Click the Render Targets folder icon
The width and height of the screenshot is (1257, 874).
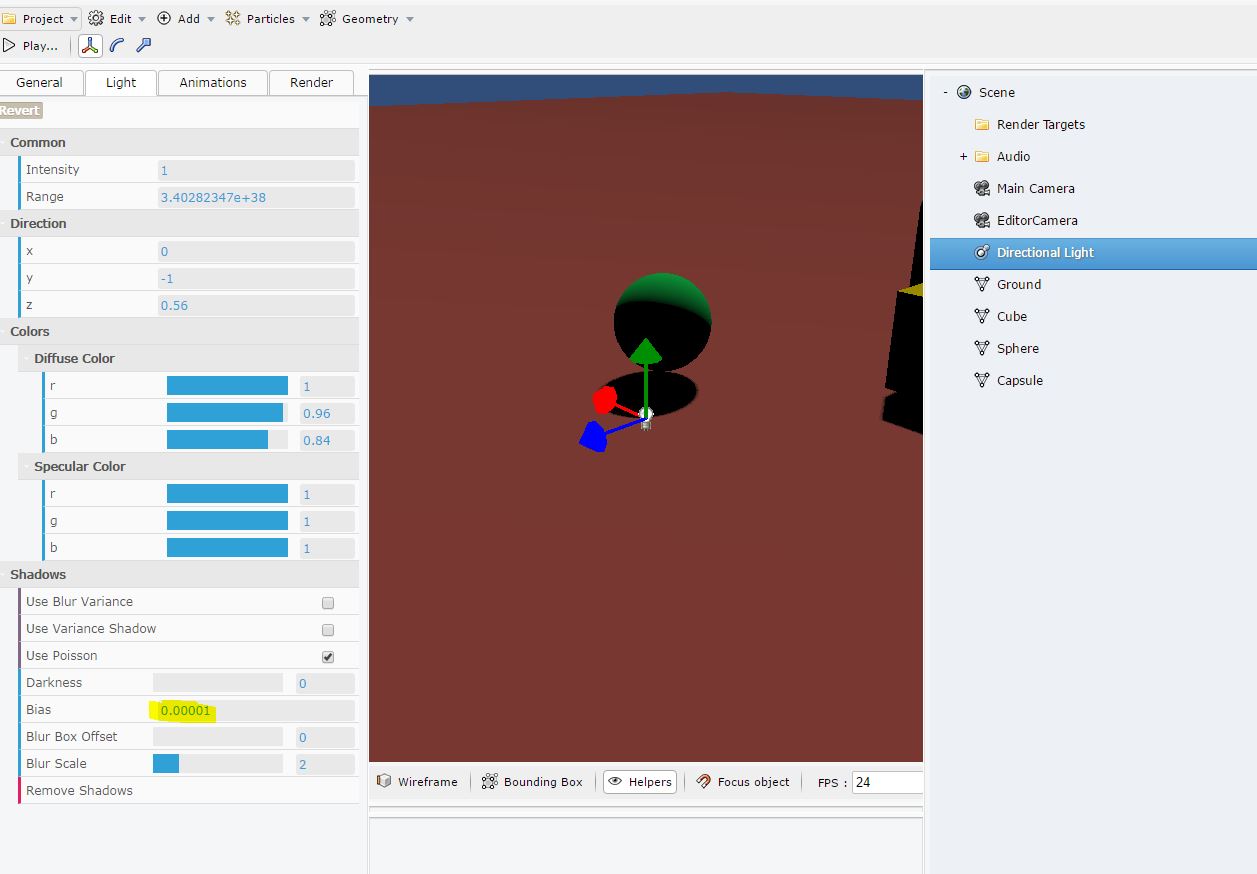click(982, 125)
